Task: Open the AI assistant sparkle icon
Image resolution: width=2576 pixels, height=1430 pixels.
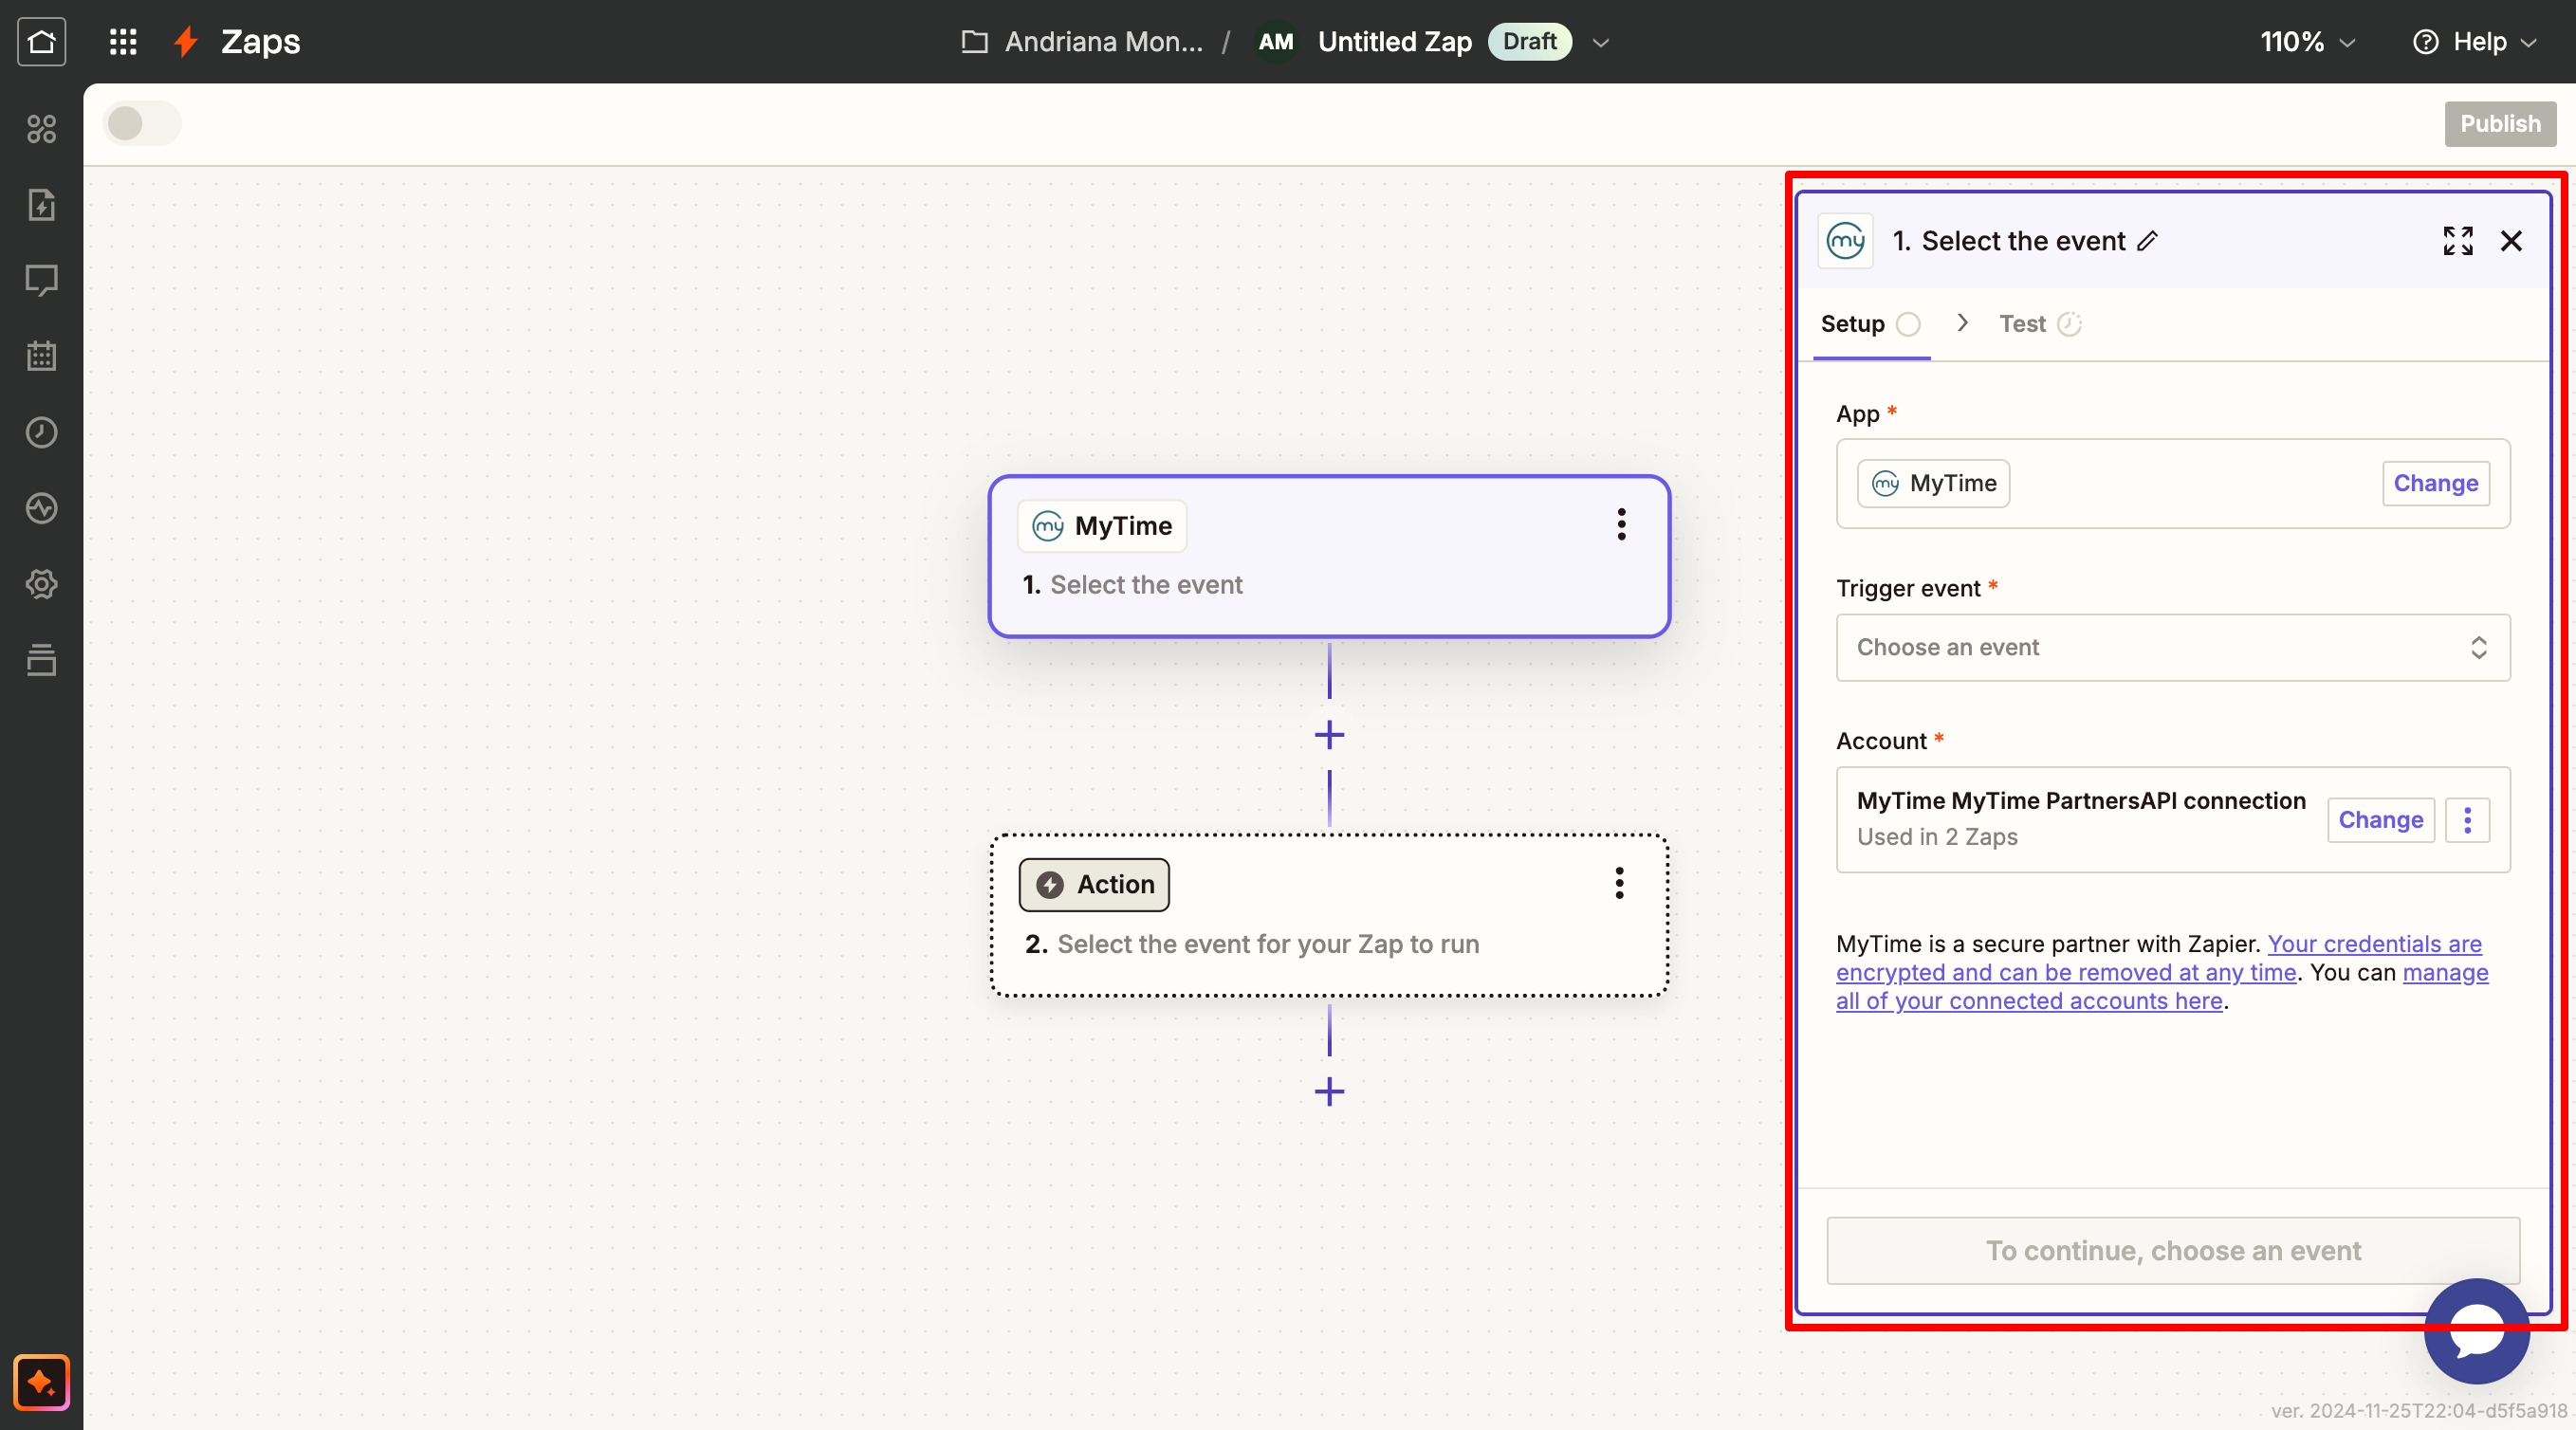Action: (x=41, y=1382)
